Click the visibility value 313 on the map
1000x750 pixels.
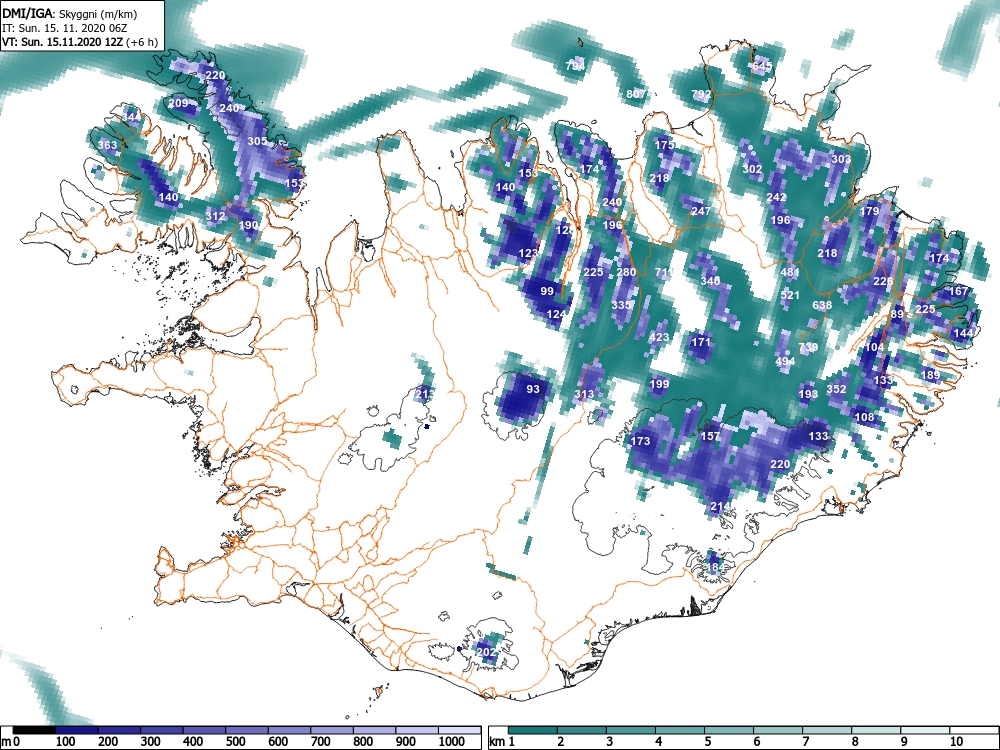(x=584, y=394)
